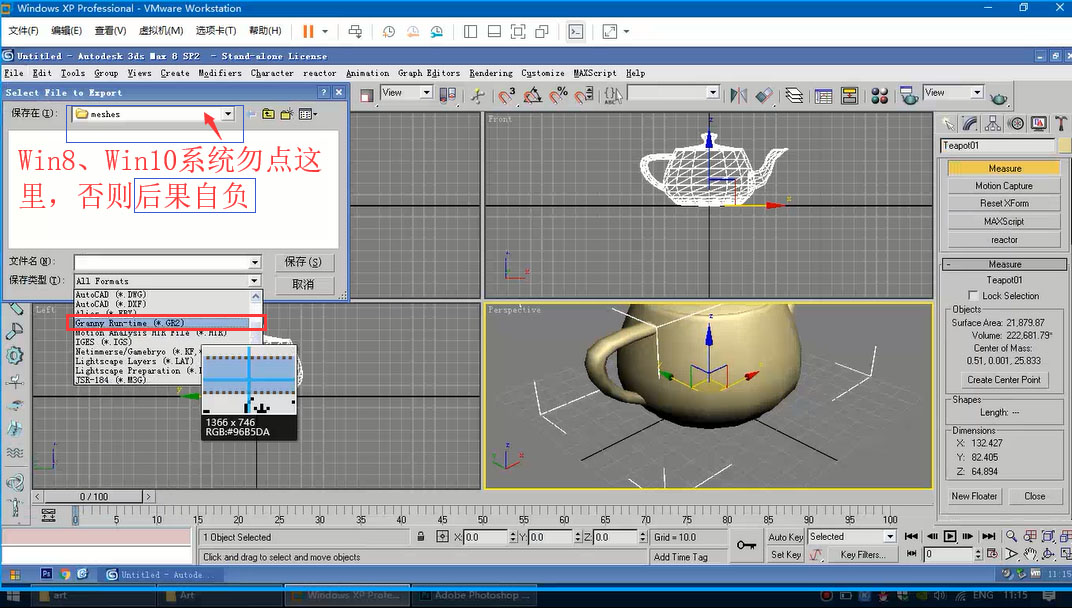Viewport: 1072px width, 608px height.
Task: Click the Quick Render teapot icon
Action: pyautogui.click(x=998, y=98)
